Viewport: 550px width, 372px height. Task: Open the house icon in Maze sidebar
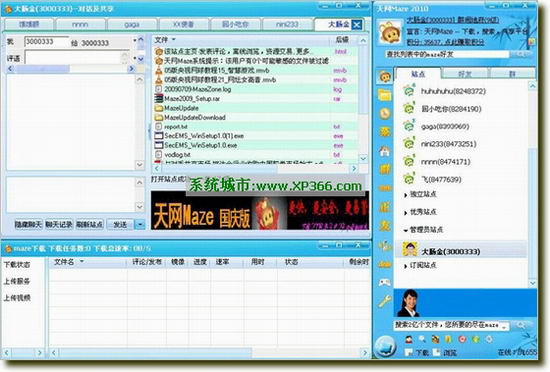pyautogui.click(x=385, y=151)
